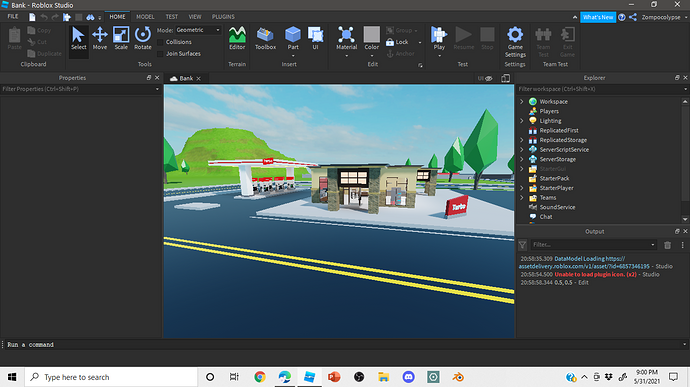Insert a new Part
The image size is (690, 387).
click(293, 39)
